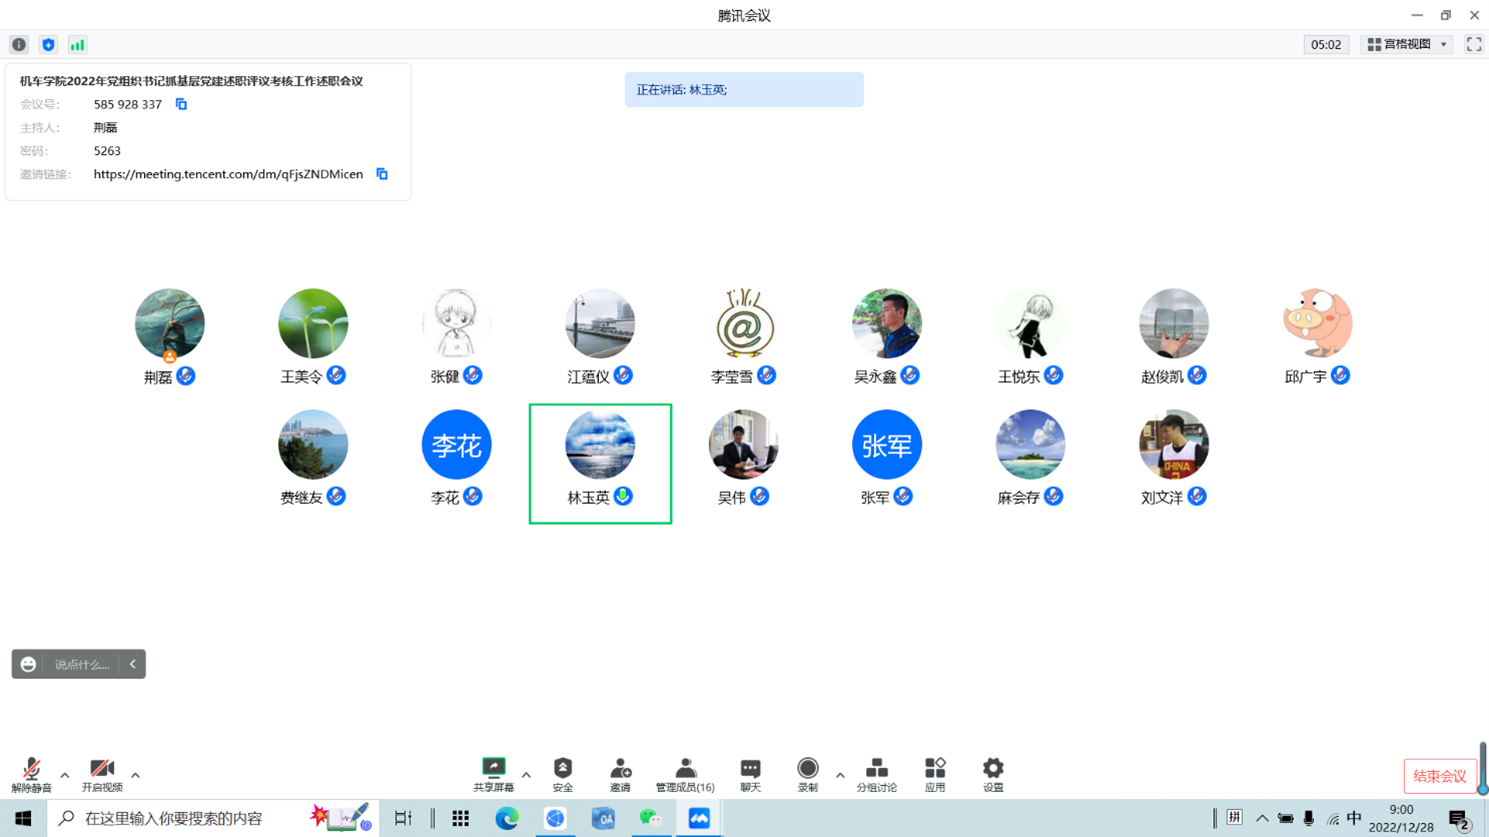This screenshot has height=837, width=1489.
Task: Click the blue security shield icon
Action: (x=48, y=45)
